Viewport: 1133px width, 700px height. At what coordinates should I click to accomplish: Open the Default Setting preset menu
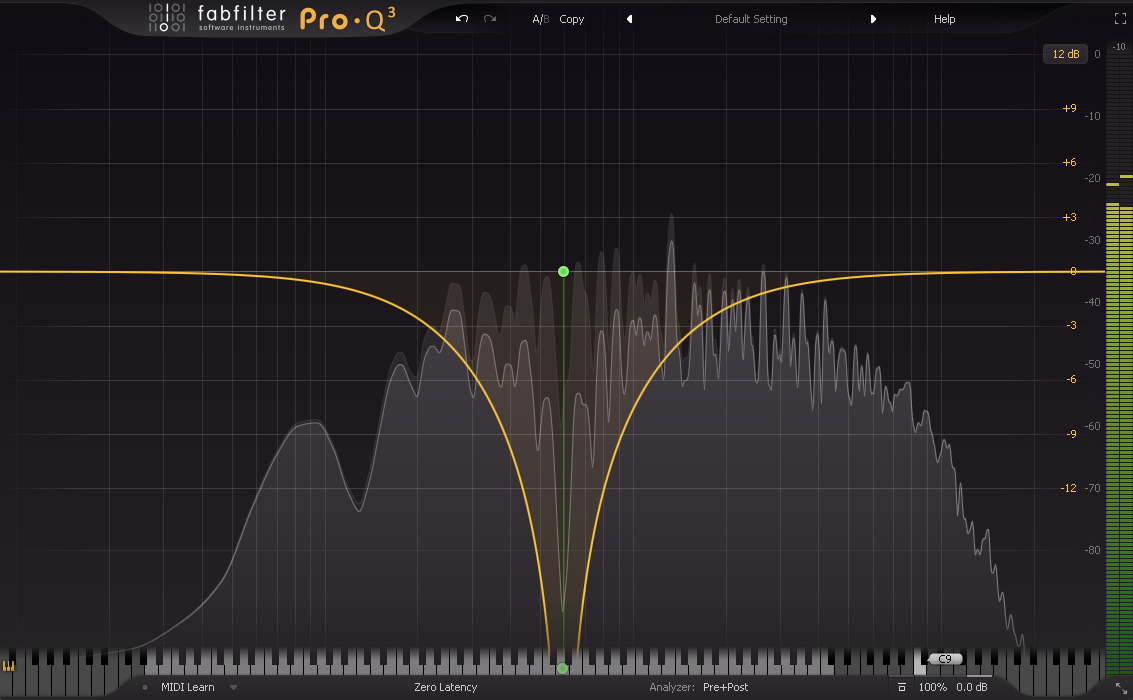[751, 19]
